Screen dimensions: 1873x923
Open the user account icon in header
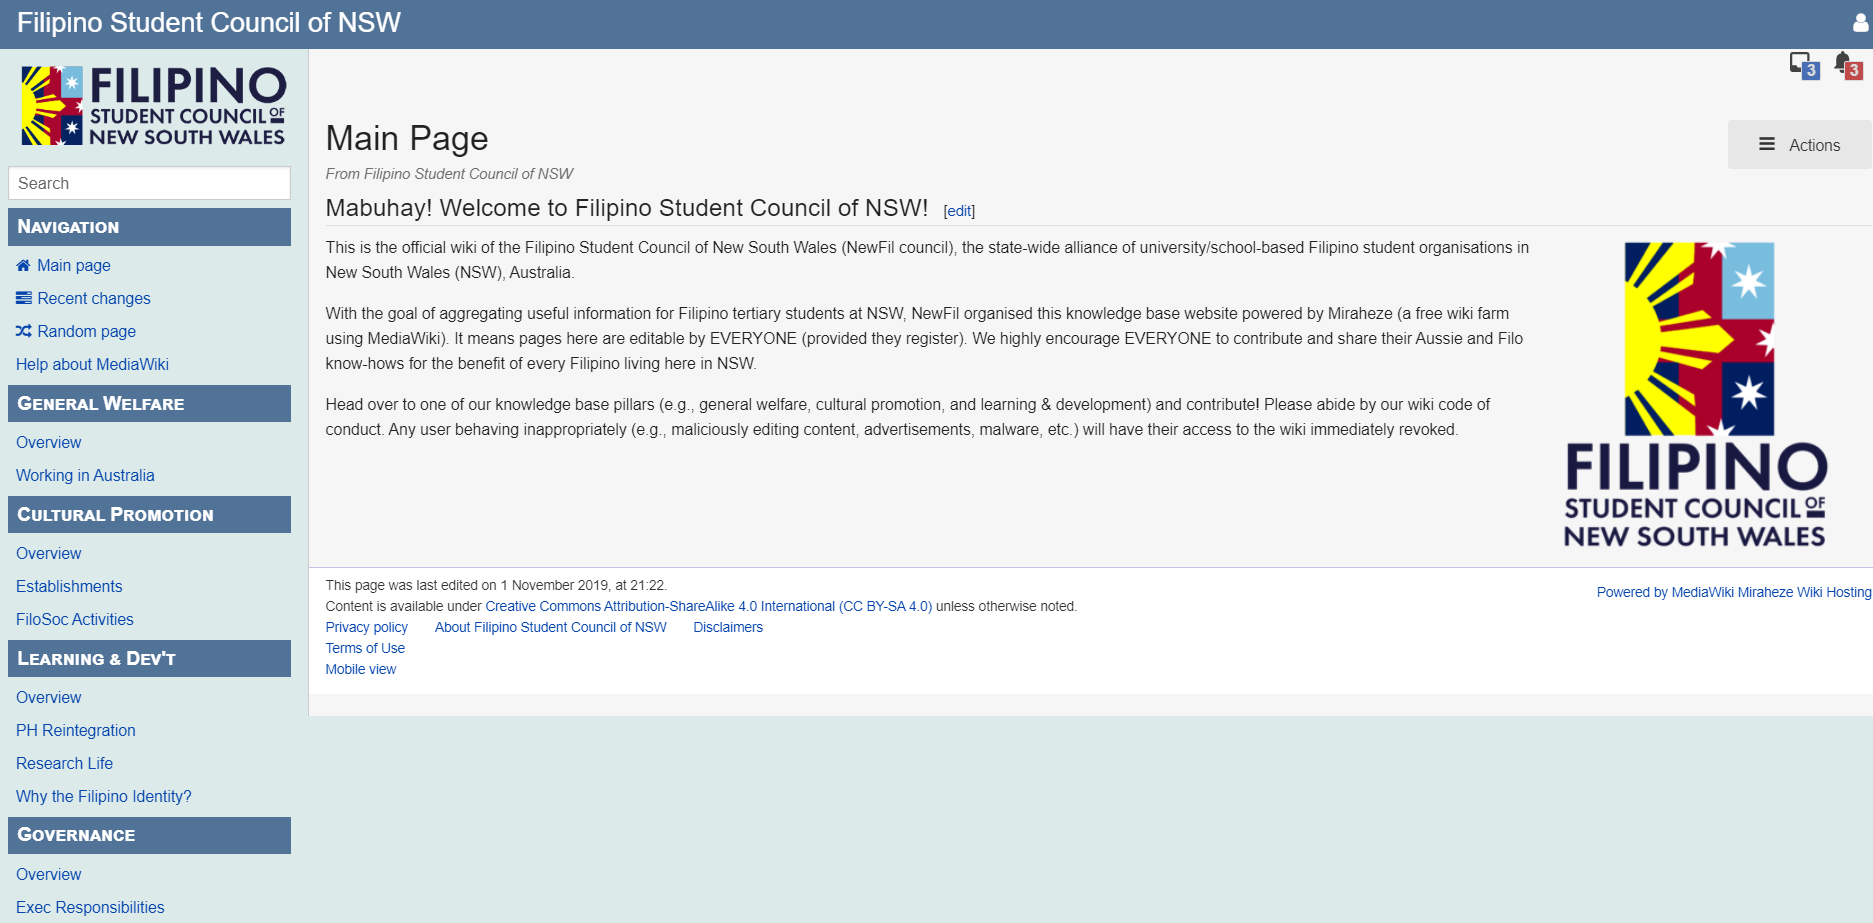pos(1861,22)
